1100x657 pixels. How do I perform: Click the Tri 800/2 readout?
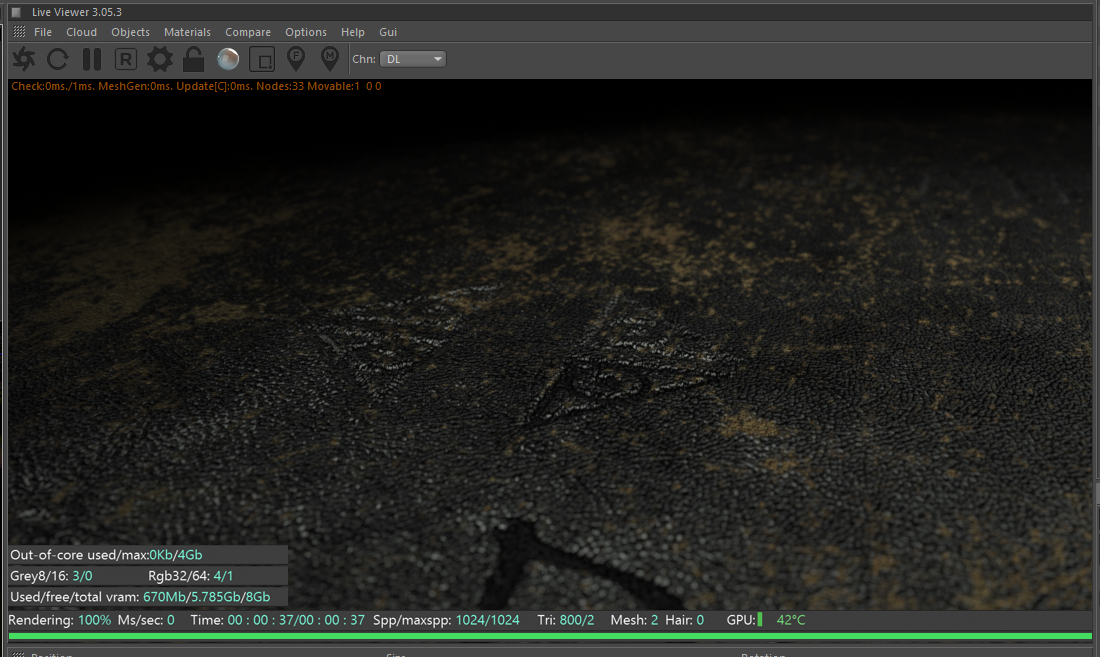(x=565, y=620)
